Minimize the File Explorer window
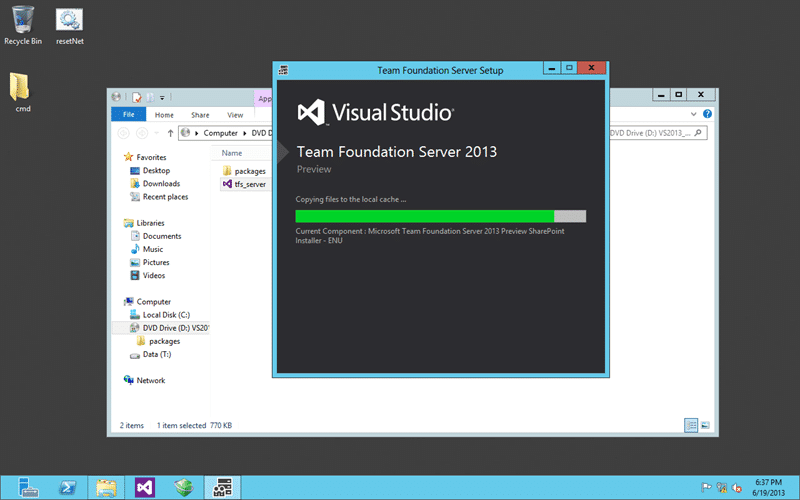800x500 pixels. coord(661,95)
